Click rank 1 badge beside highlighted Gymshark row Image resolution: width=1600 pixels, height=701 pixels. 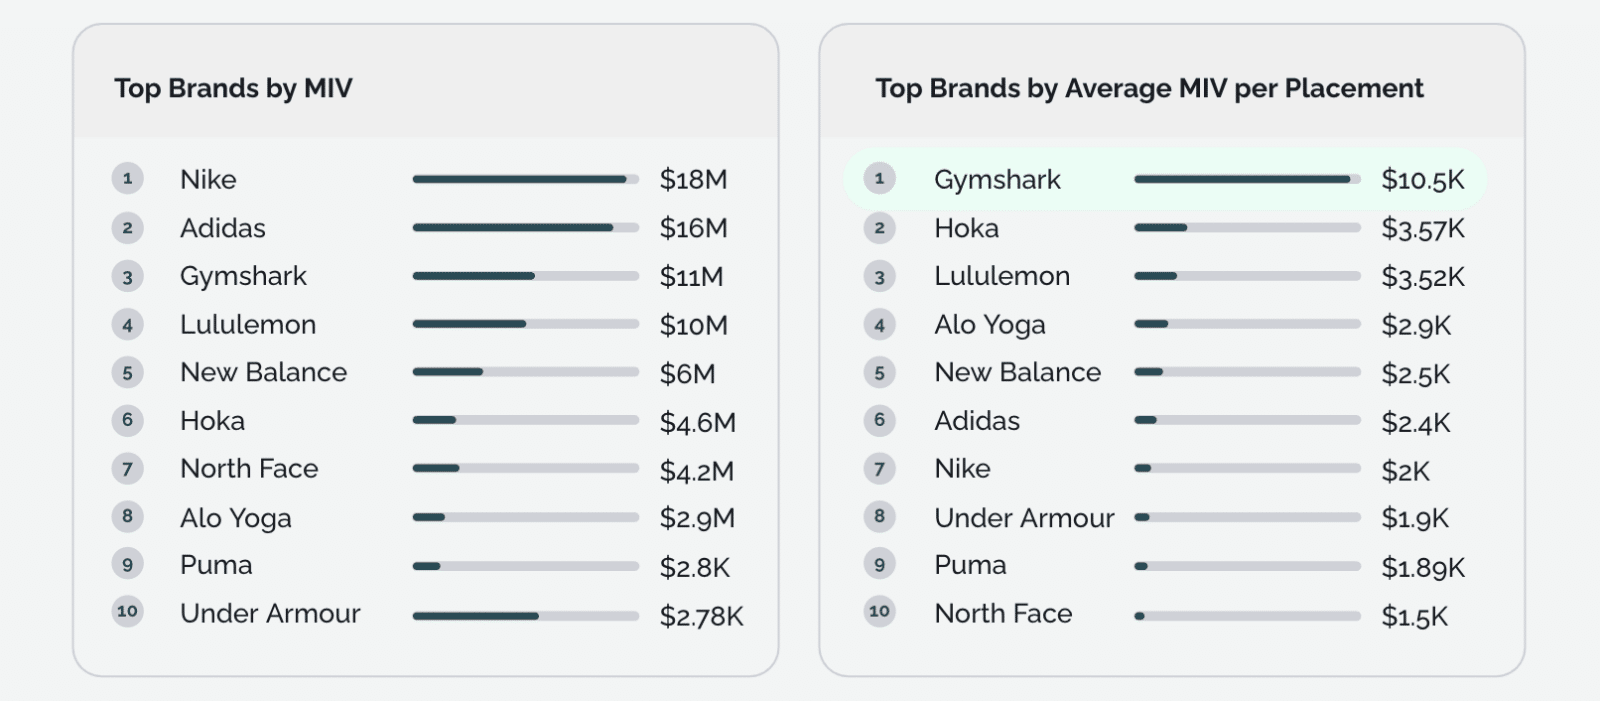pos(879,179)
